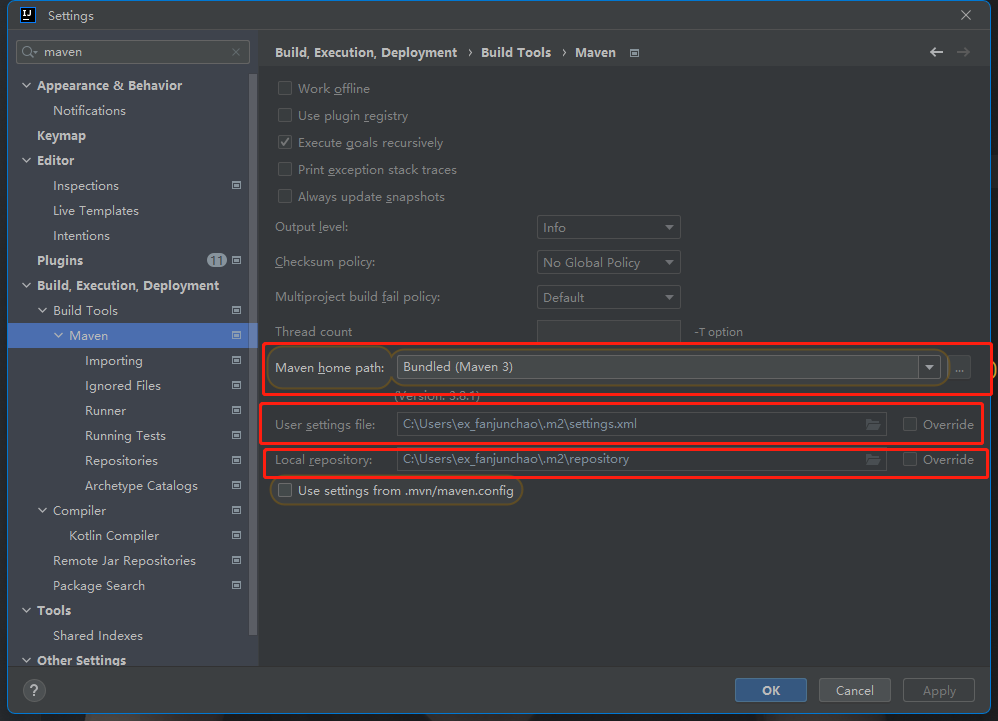Click the User settings file path field
Screen dimensions: 998x721
642,424
